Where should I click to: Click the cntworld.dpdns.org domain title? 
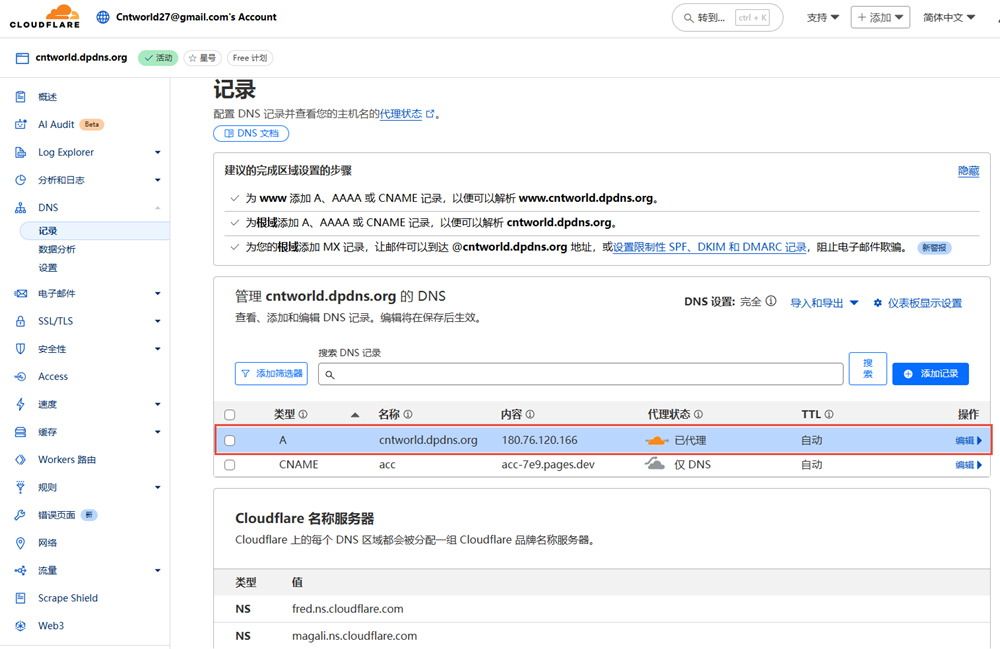(81, 57)
